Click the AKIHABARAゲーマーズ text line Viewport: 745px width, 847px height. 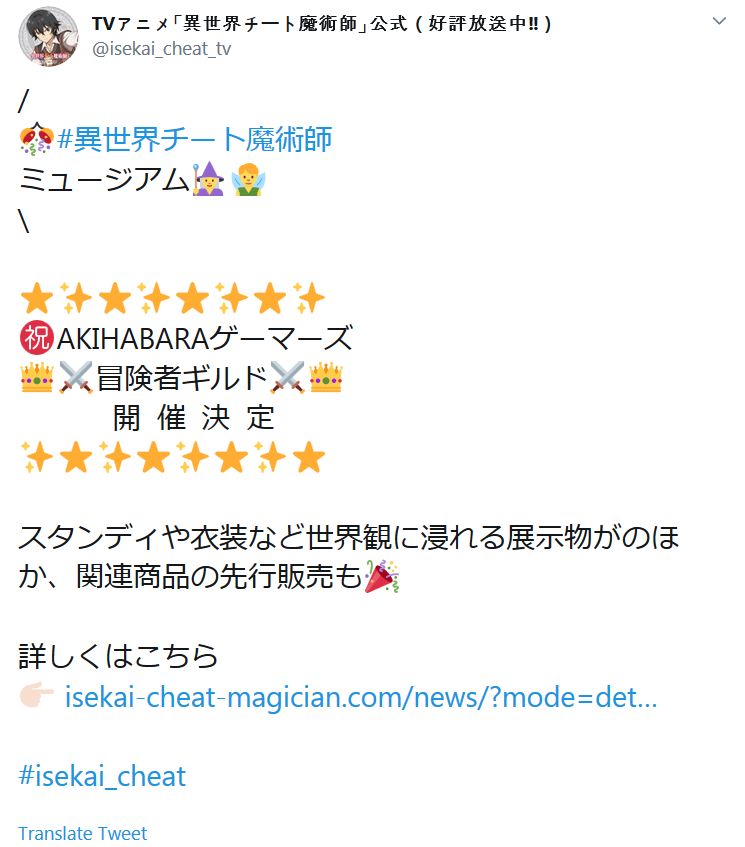pos(205,338)
